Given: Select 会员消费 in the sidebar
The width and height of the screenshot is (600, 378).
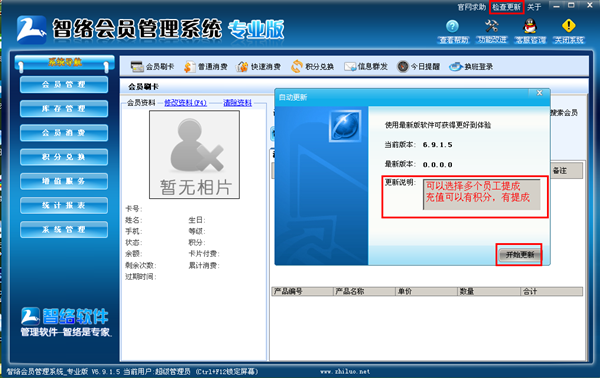Looking at the screenshot, I should click(x=64, y=133).
